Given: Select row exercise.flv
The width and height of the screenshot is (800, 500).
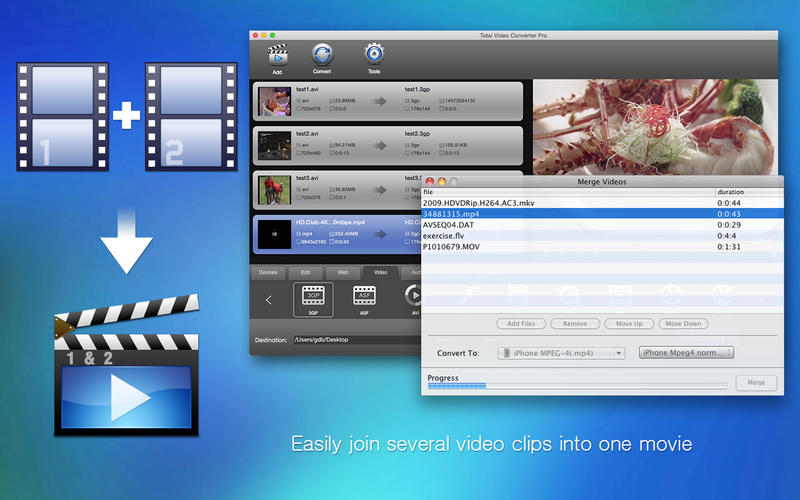Looking at the screenshot, I should point(603,236).
